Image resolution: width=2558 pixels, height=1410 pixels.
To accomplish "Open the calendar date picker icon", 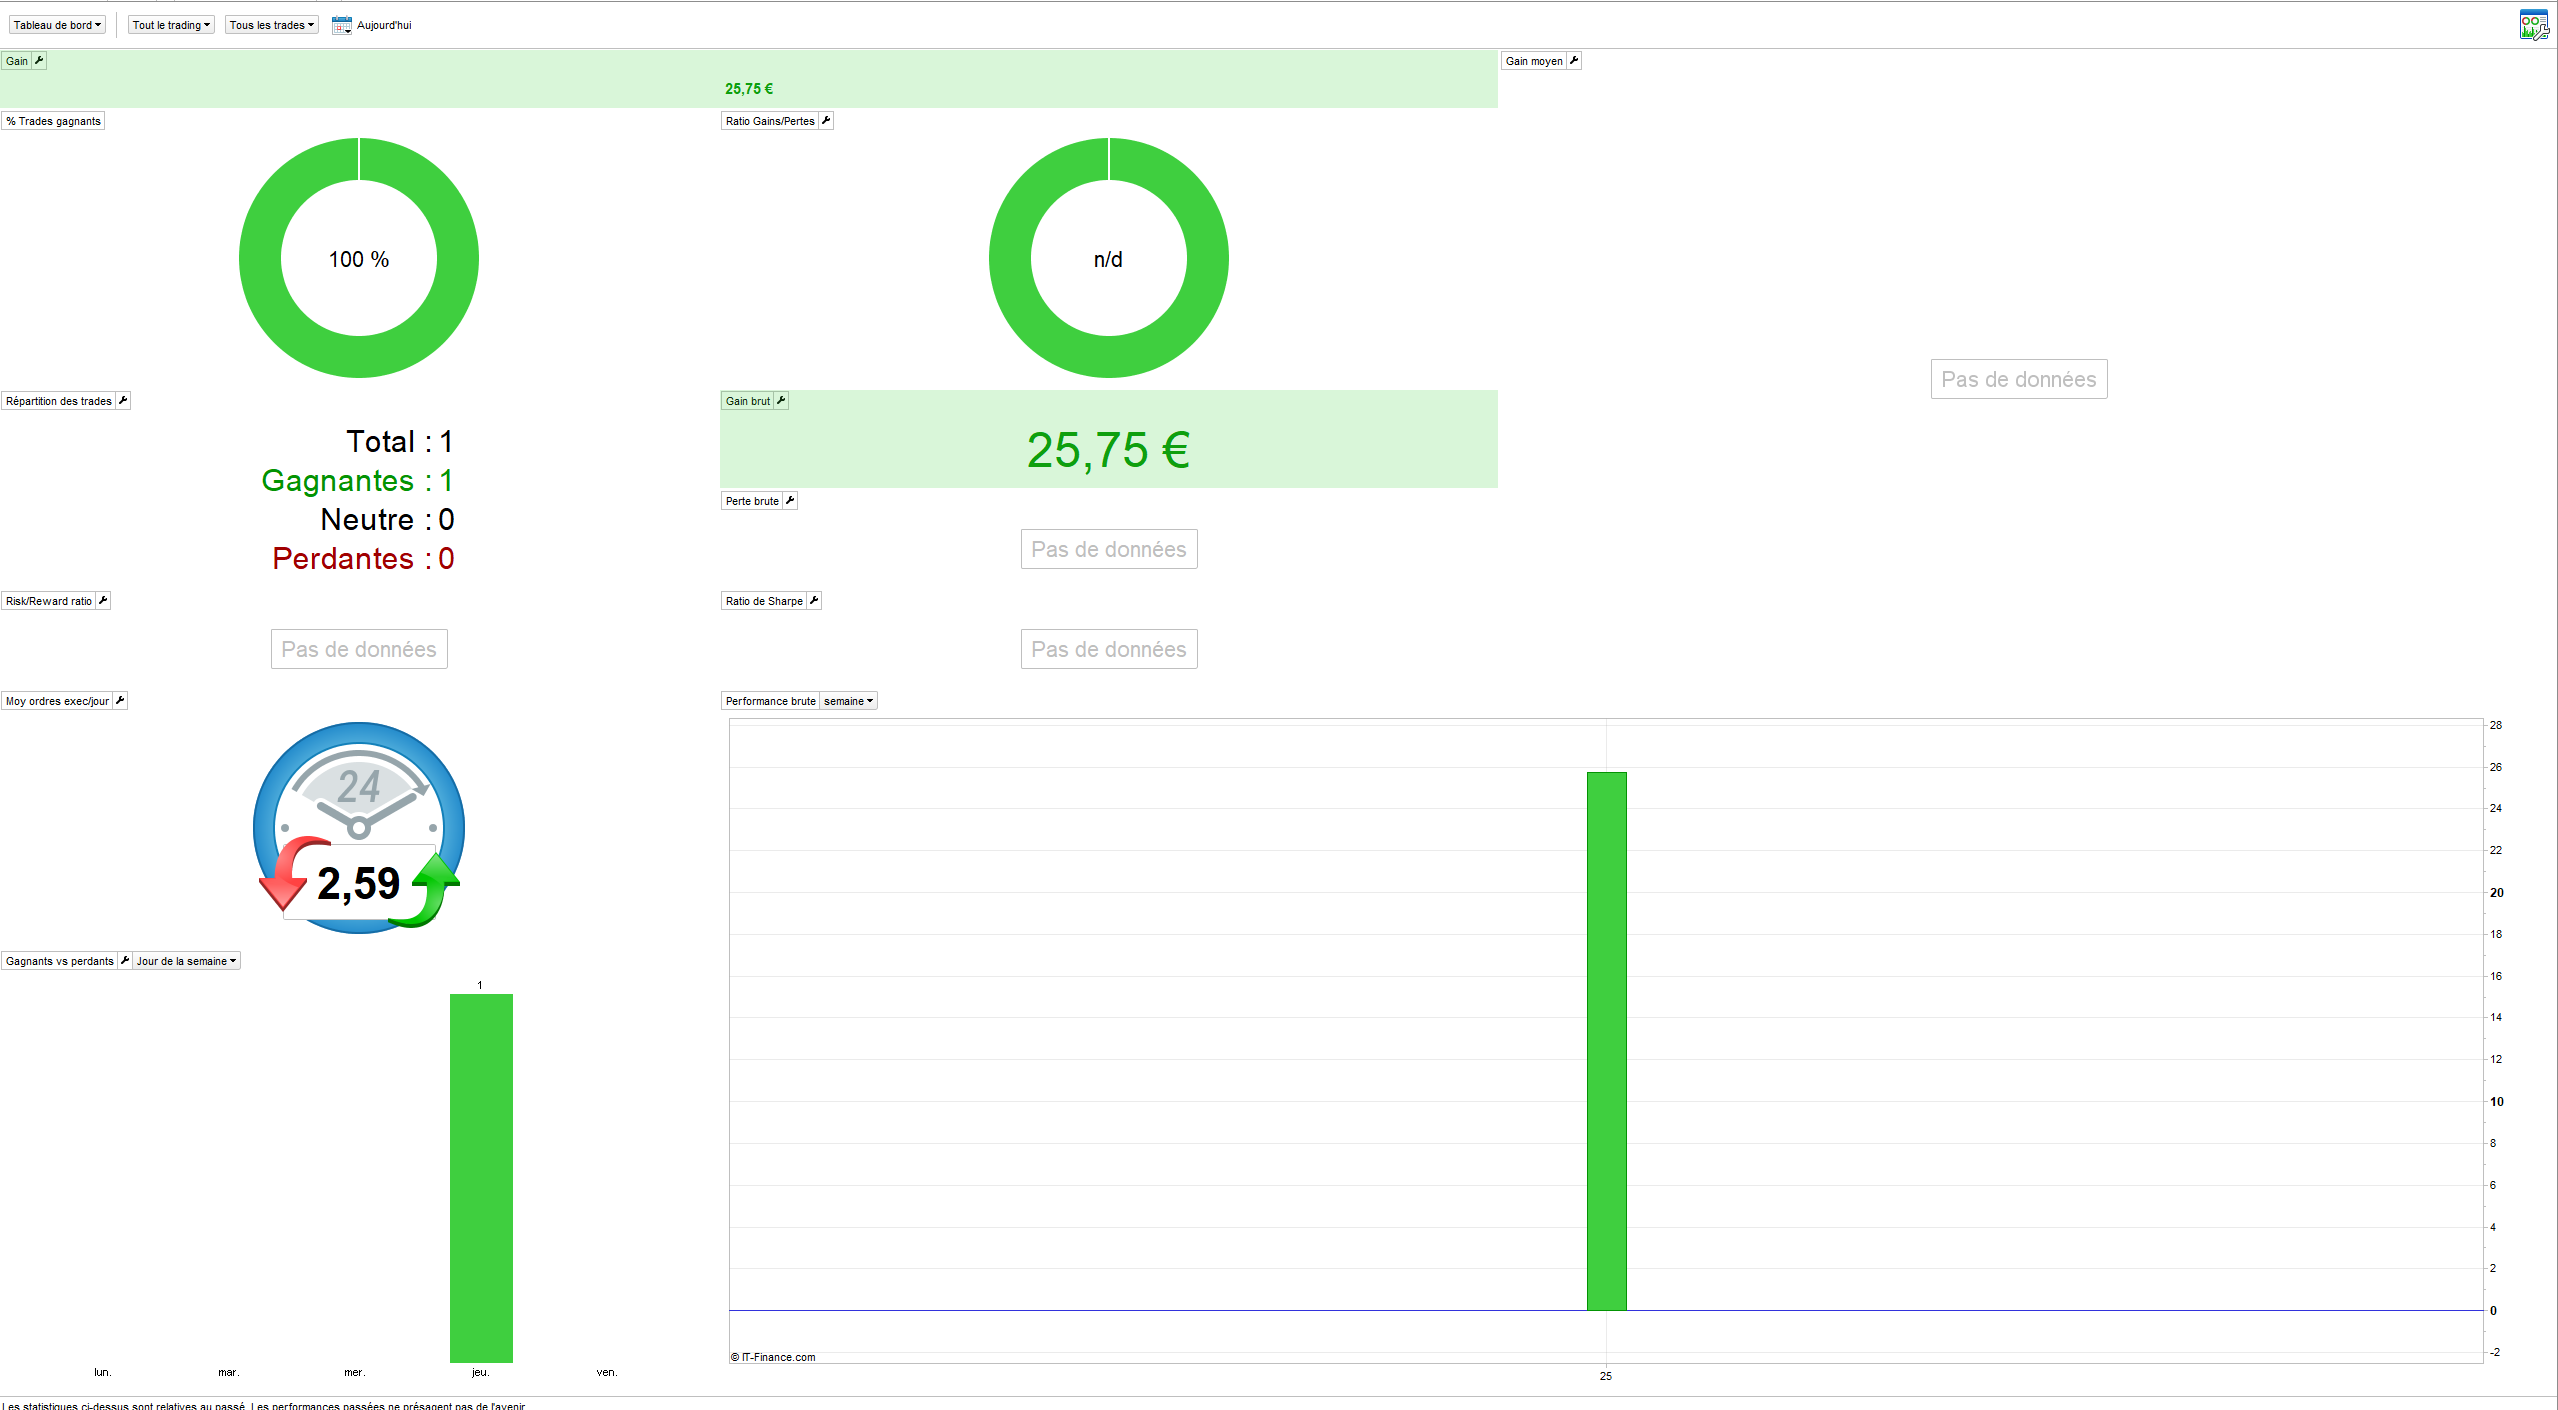I will [x=341, y=25].
